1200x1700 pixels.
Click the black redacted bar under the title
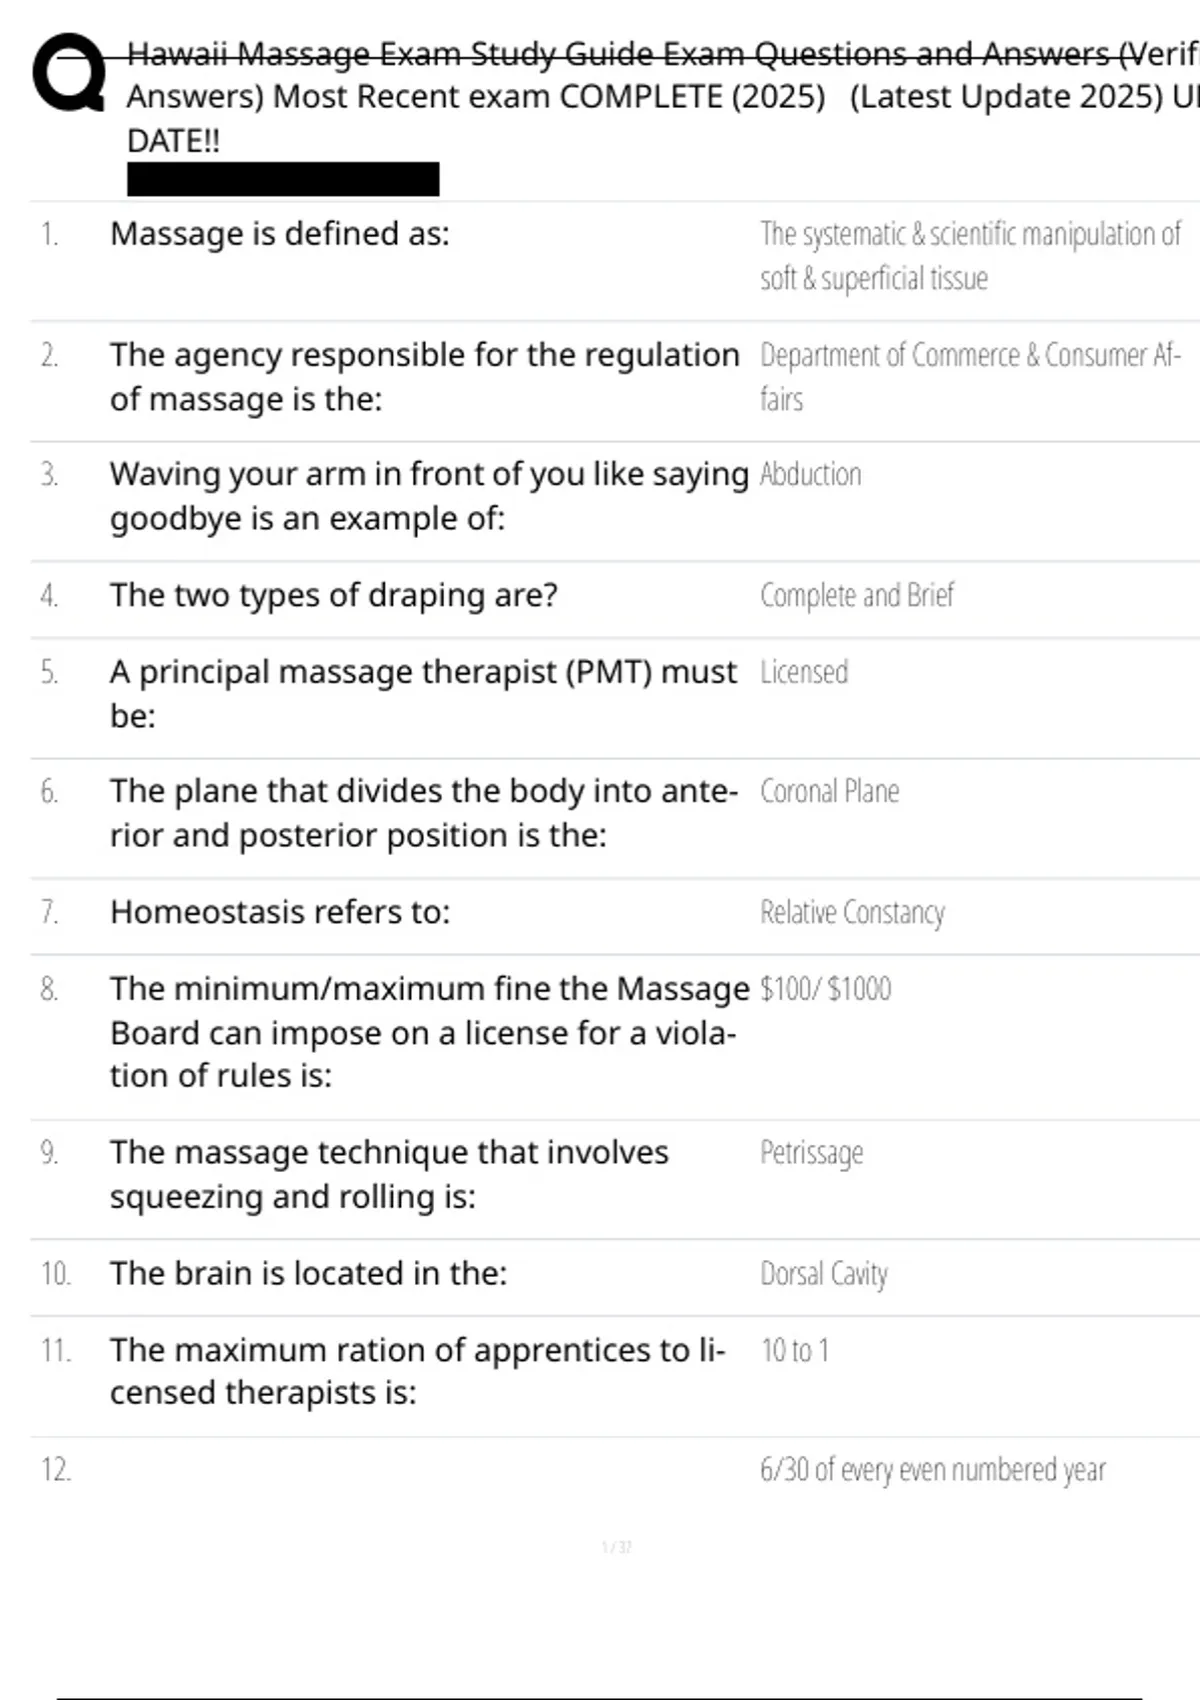coord(283,179)
